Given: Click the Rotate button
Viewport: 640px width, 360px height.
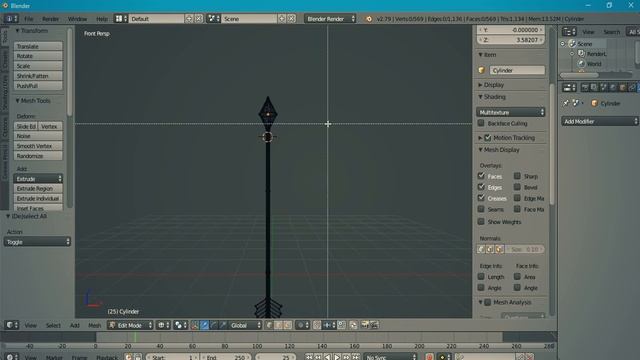Looking at the screenshot, I should click(x=38, y=56).
